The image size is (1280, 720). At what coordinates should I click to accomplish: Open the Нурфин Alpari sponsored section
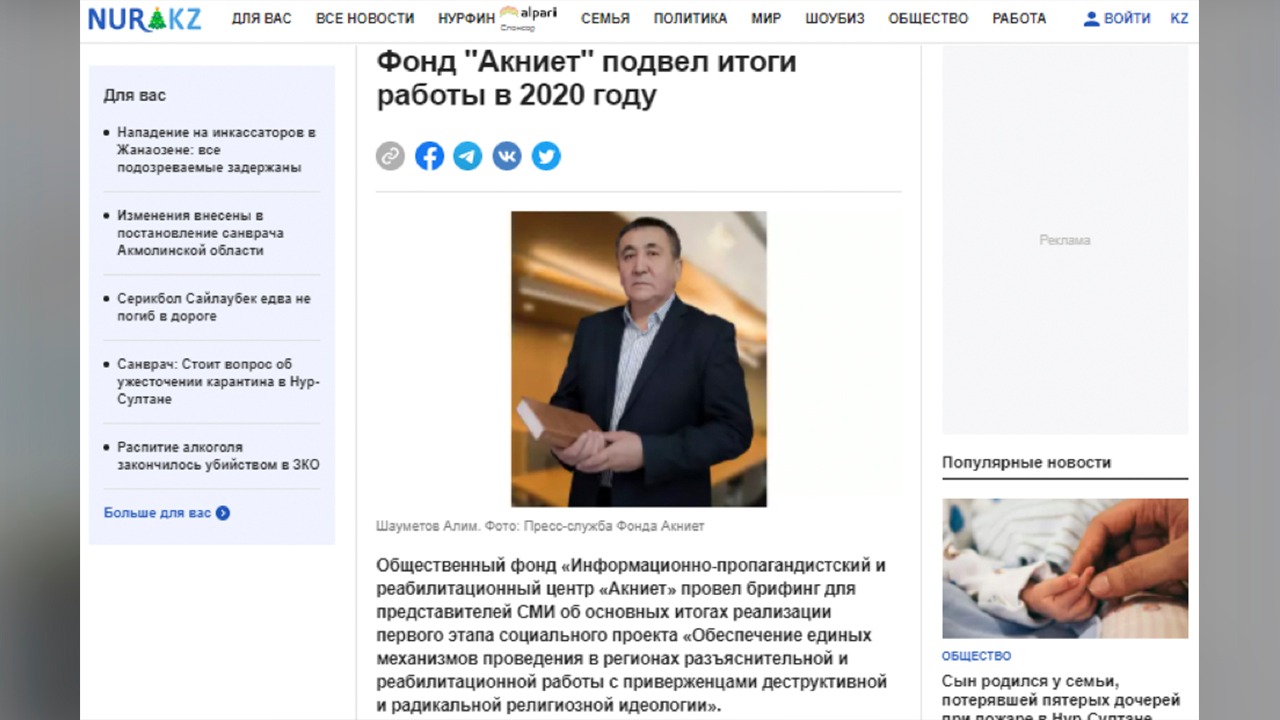pyautogui.click(x=497, y=18)
